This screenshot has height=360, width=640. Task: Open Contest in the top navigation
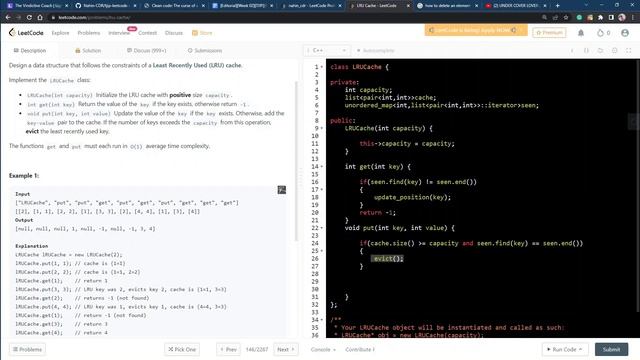[147, 33]
